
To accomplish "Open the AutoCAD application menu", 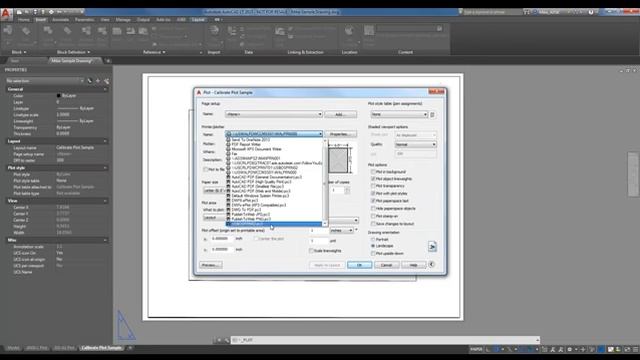I will point(6,13).
